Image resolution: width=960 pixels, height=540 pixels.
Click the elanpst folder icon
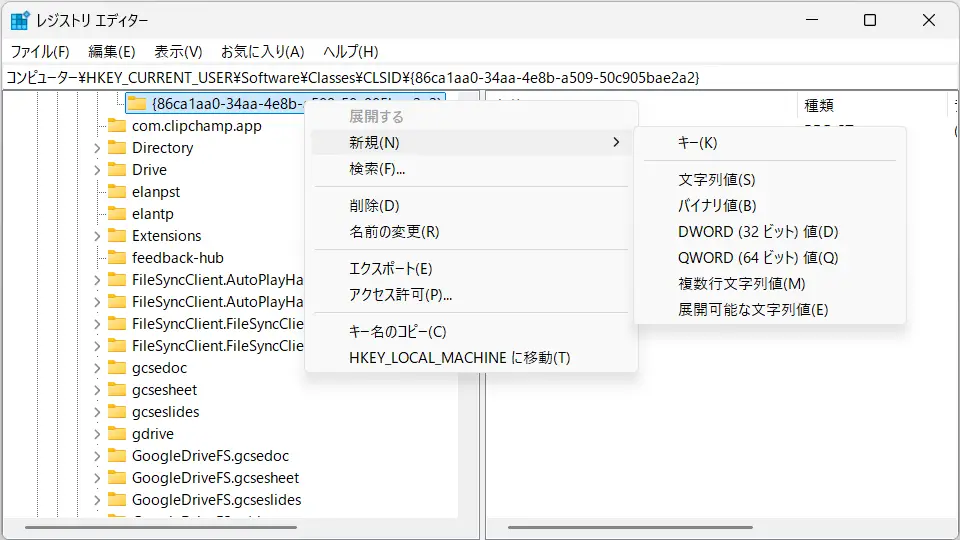click(117, 192)
